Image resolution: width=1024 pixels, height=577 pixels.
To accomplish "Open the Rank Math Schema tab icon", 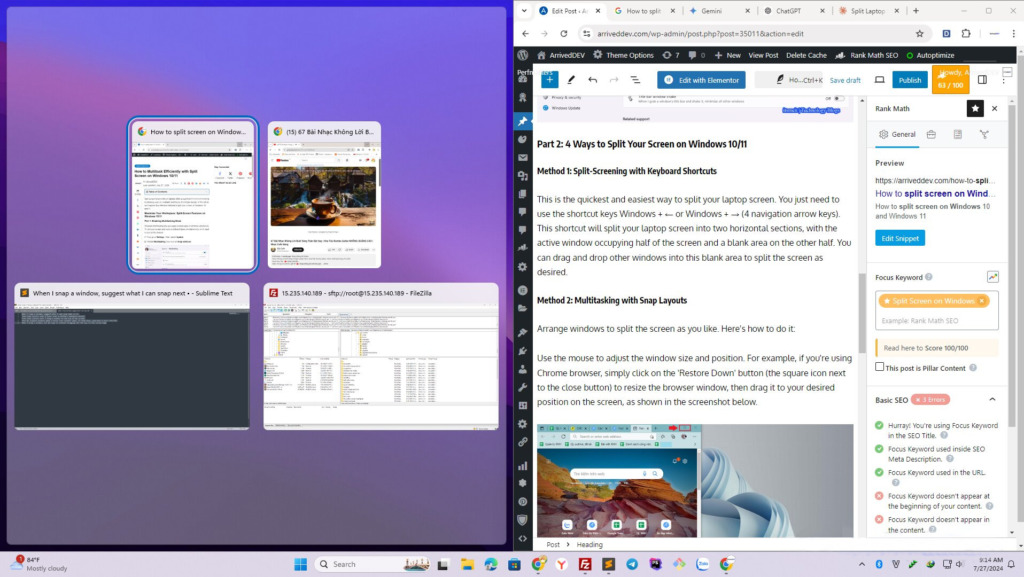I will 957,134.
